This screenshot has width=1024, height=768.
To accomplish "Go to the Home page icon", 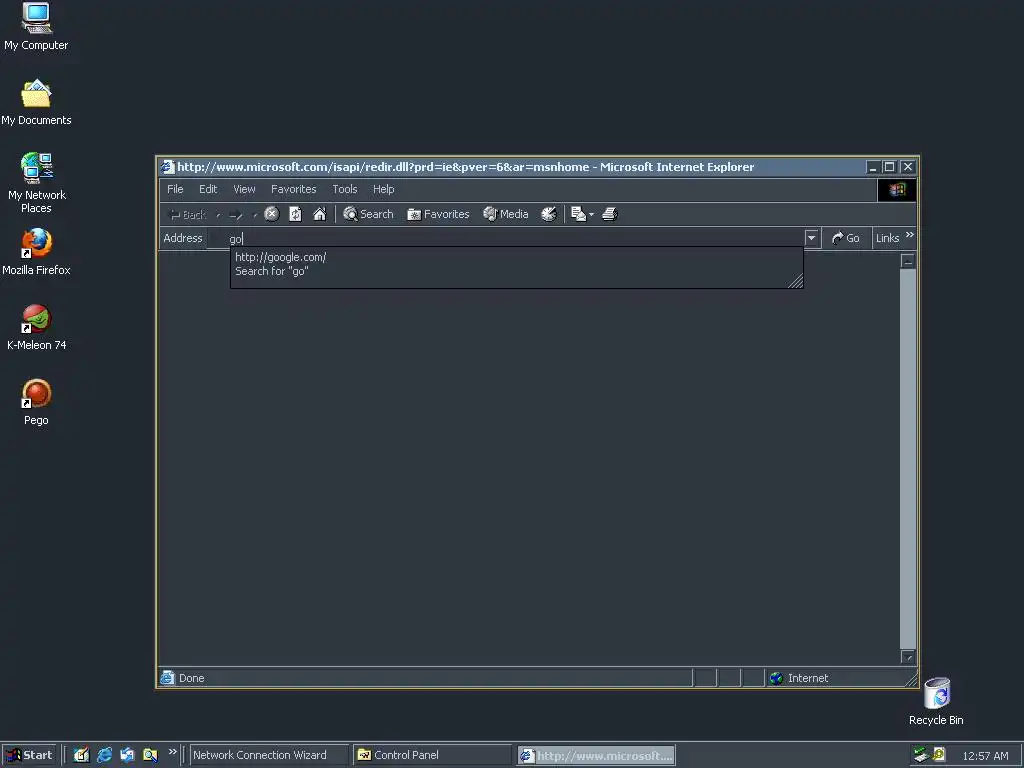I will click(319, 214).
